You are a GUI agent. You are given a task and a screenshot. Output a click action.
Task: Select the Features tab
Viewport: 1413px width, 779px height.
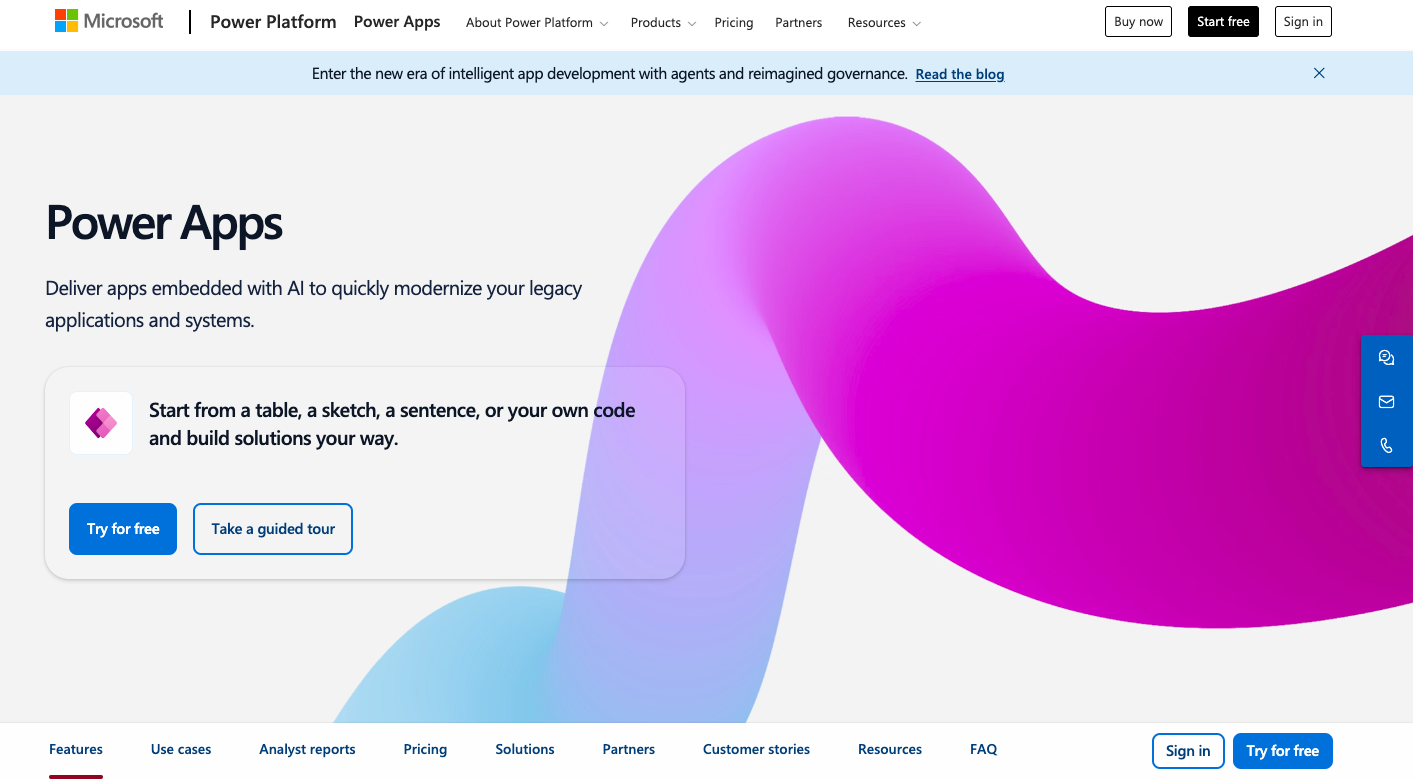click(76, 749)
